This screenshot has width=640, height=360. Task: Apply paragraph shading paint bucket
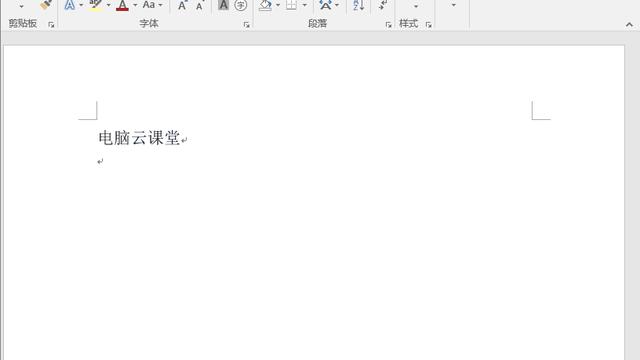(266, 5)
